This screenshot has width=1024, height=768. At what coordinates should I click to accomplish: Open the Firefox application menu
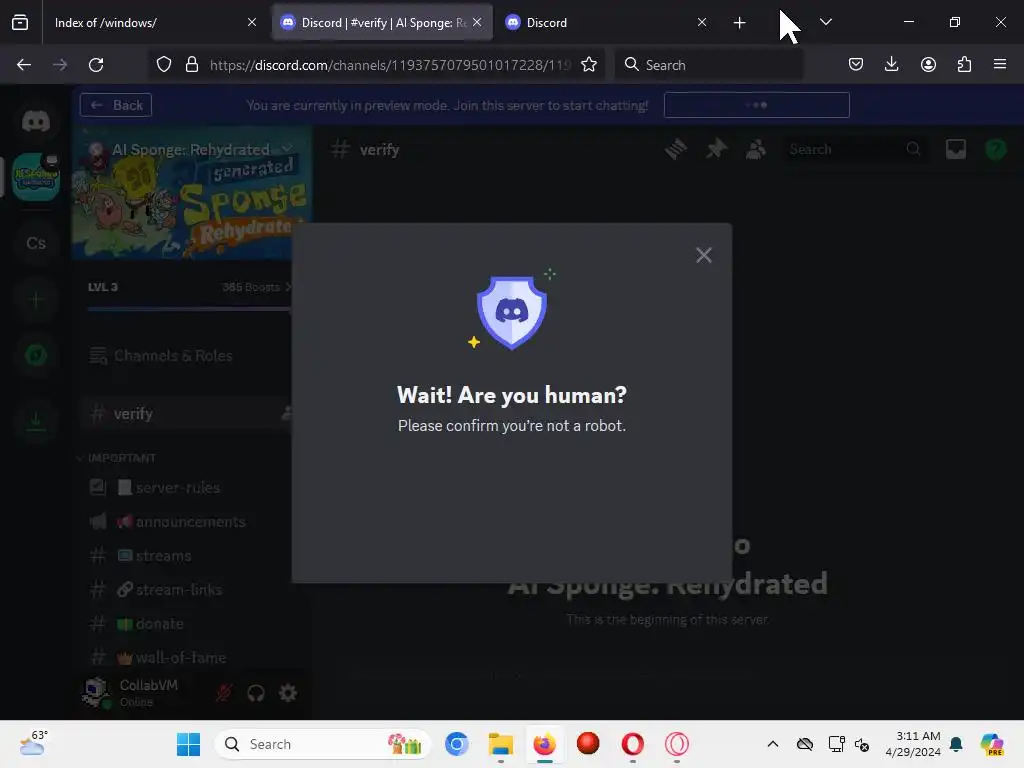click(x=1000, y=65)
